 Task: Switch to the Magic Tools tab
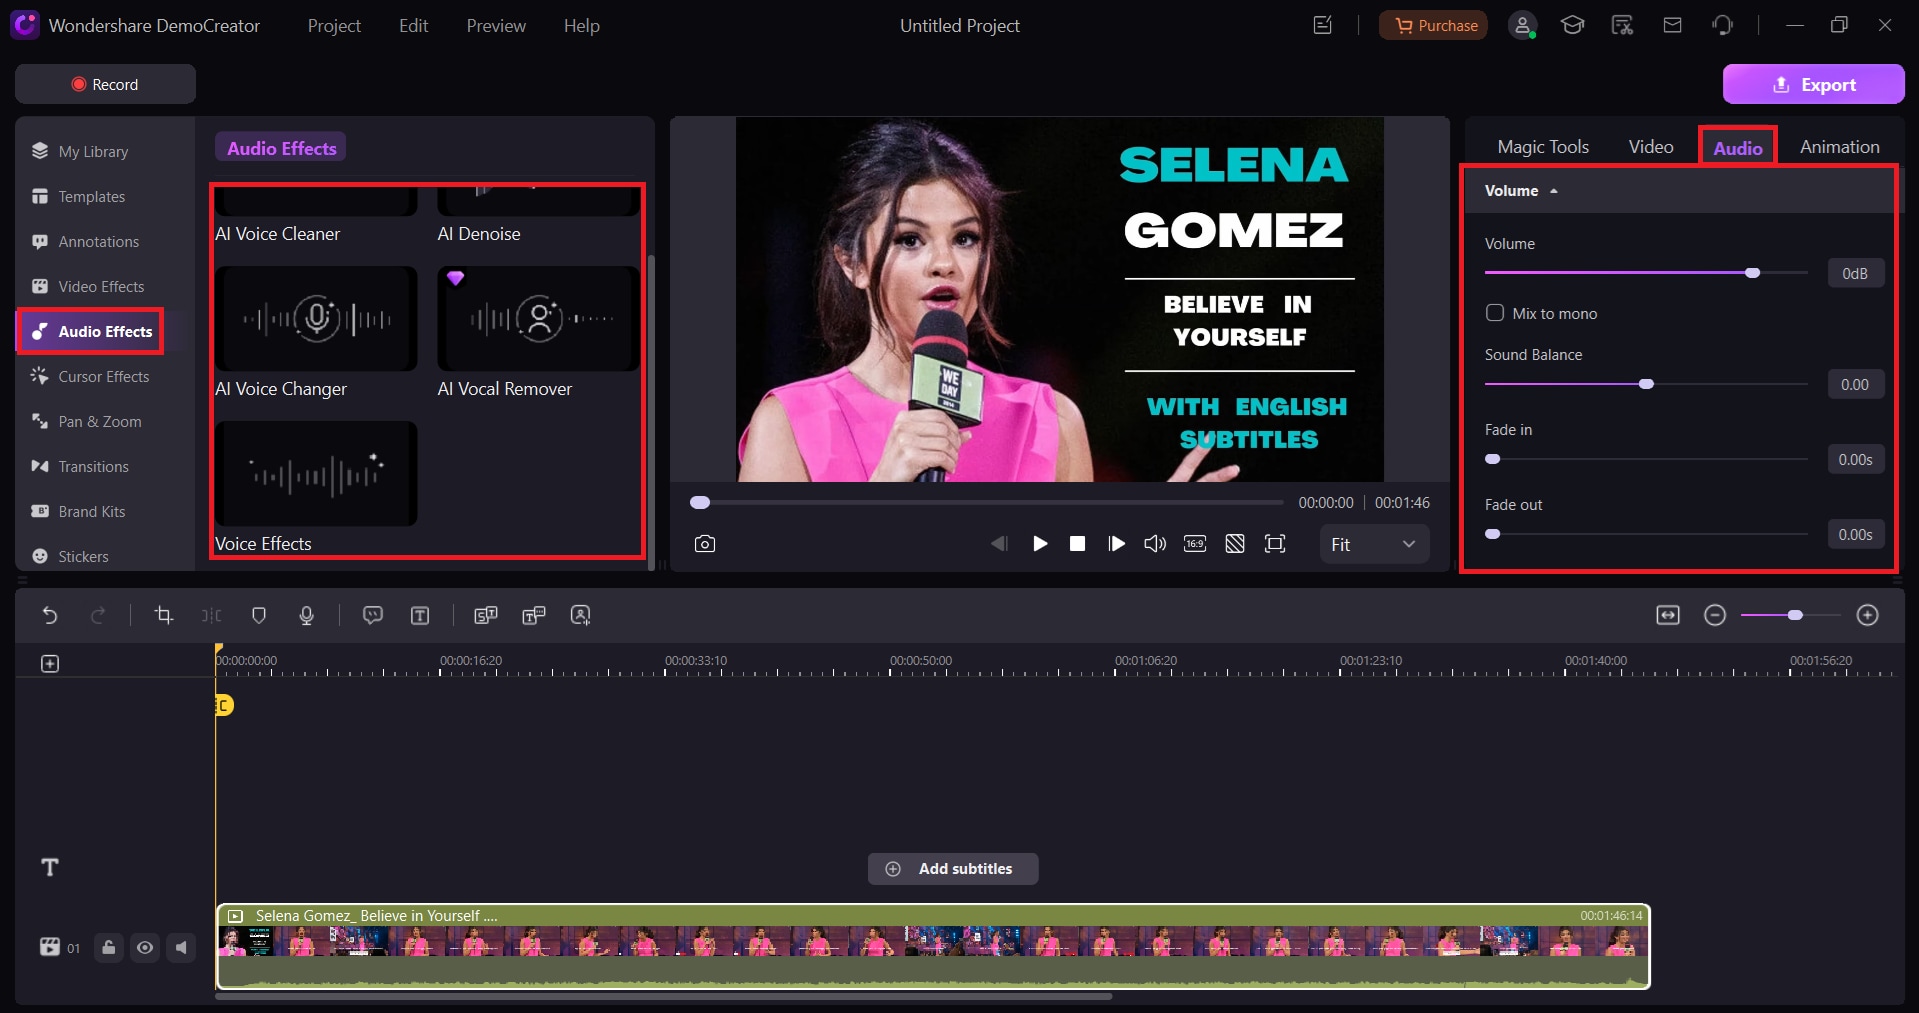1543,147
